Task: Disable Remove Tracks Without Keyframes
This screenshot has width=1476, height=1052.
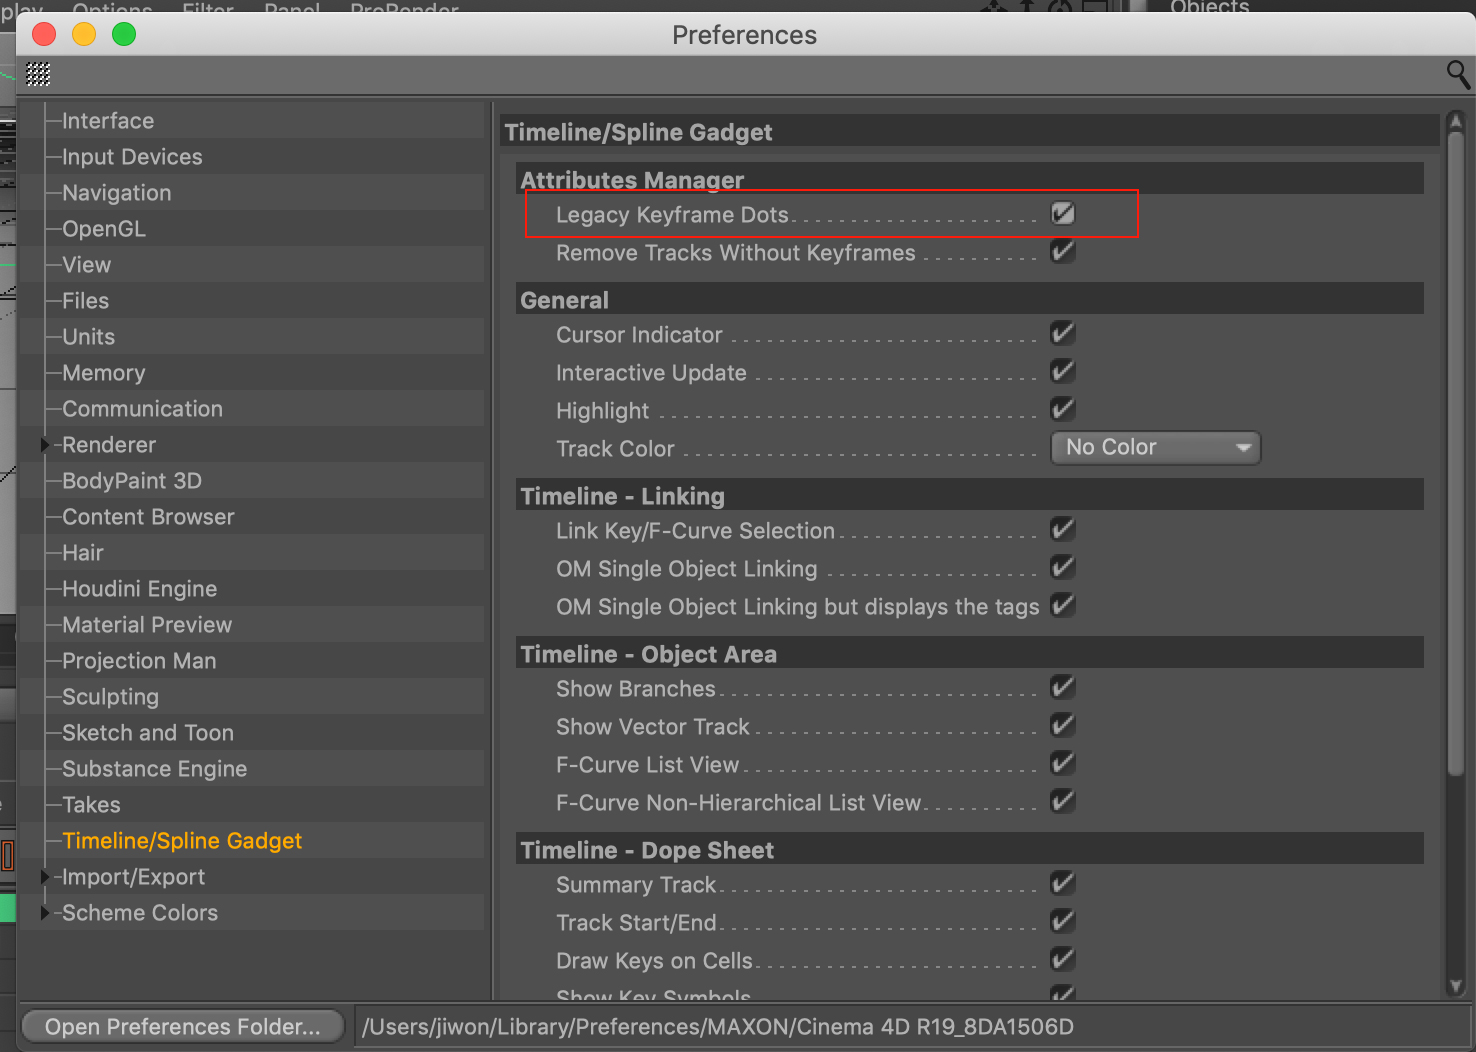Action: click(x=1062, y=251)
